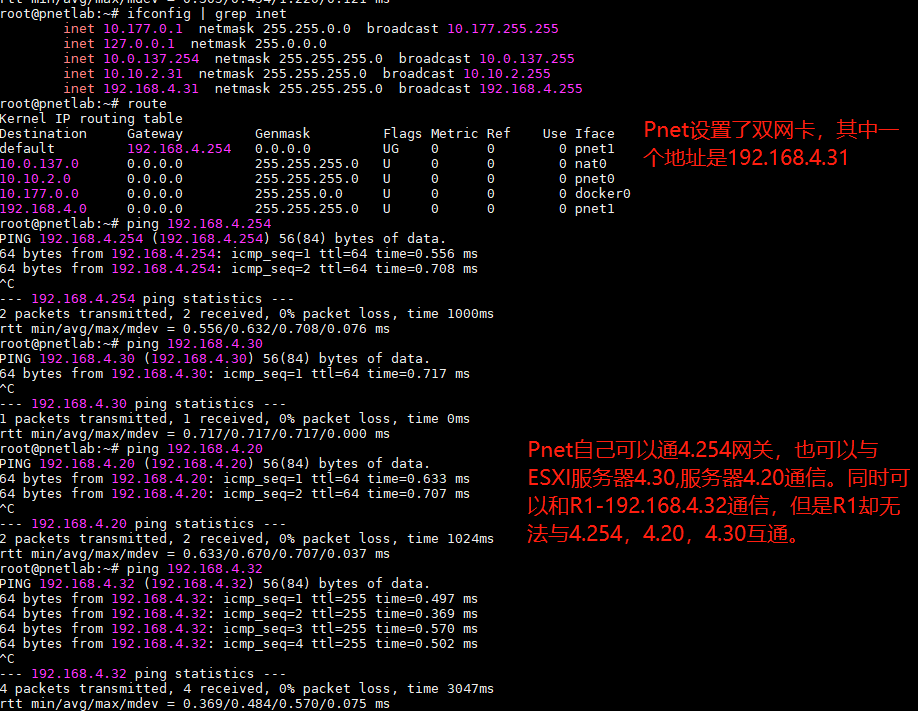
Task: Click the docker0 interface name
Action: click(x=603, y=194)
